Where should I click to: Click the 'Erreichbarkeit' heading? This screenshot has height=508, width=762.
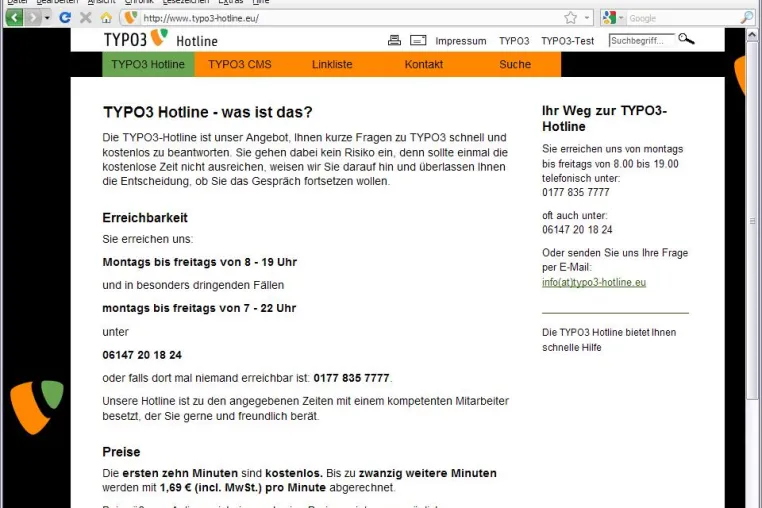(145, 218)
